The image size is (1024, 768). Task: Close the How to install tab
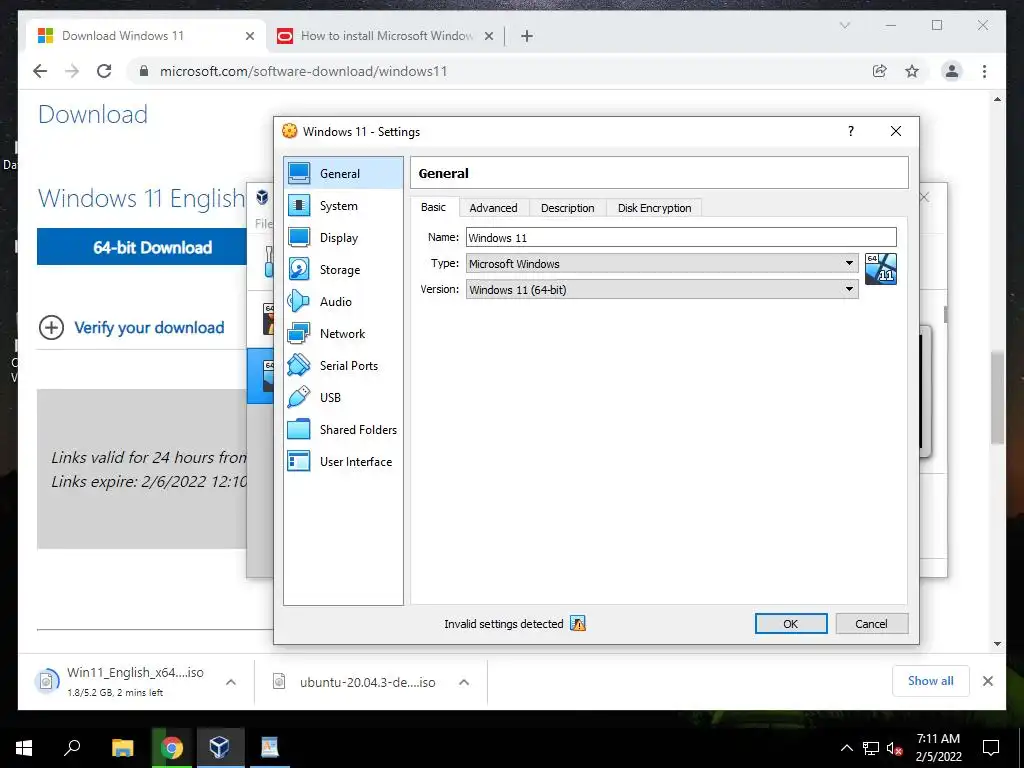click(488, 36)
